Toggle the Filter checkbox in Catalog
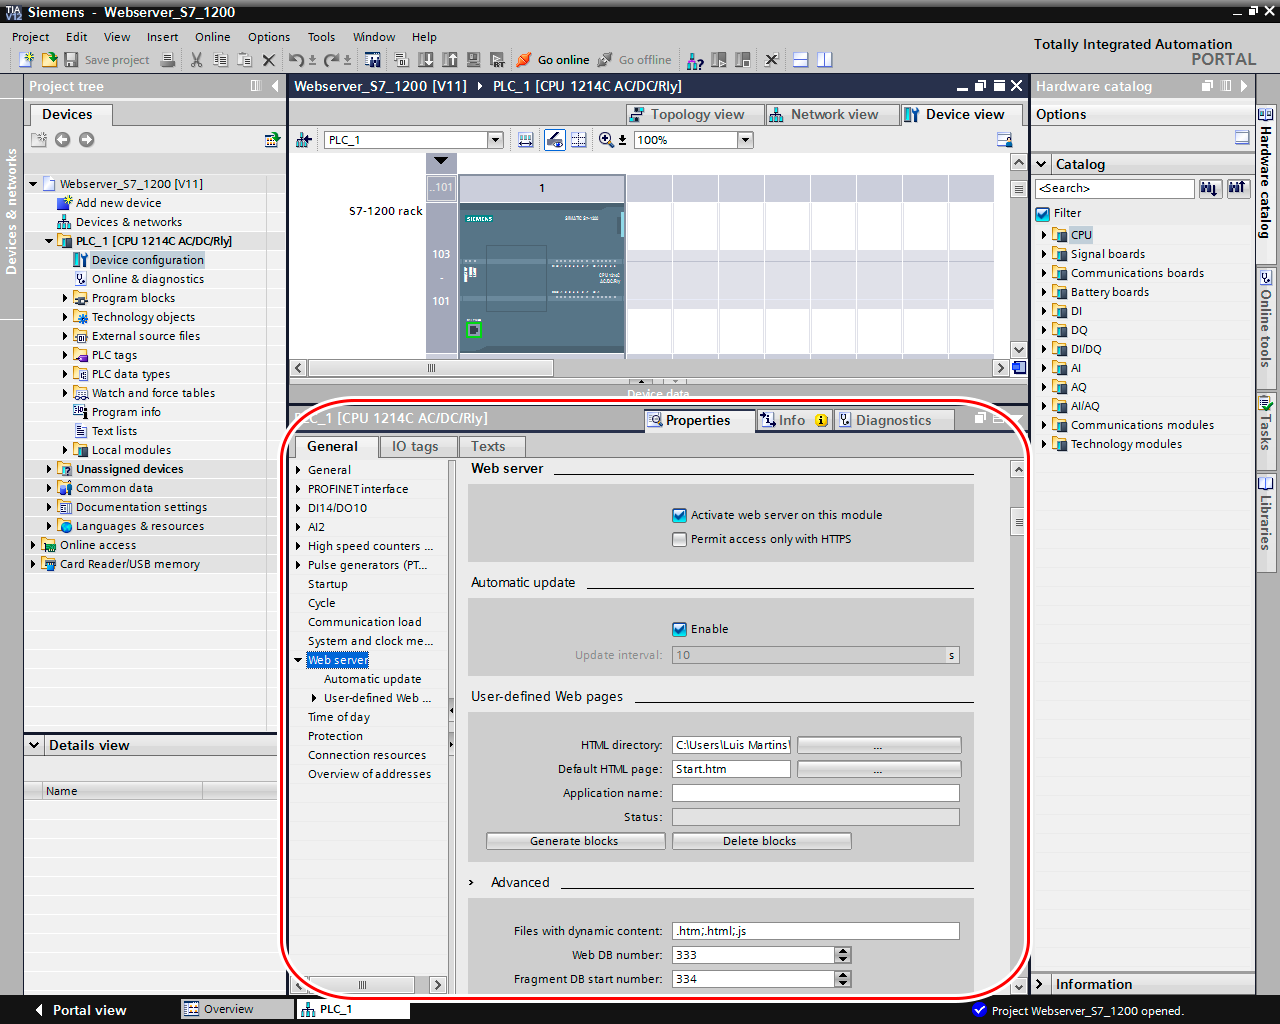The image size is (1280, 1024). pos(1043,213)
